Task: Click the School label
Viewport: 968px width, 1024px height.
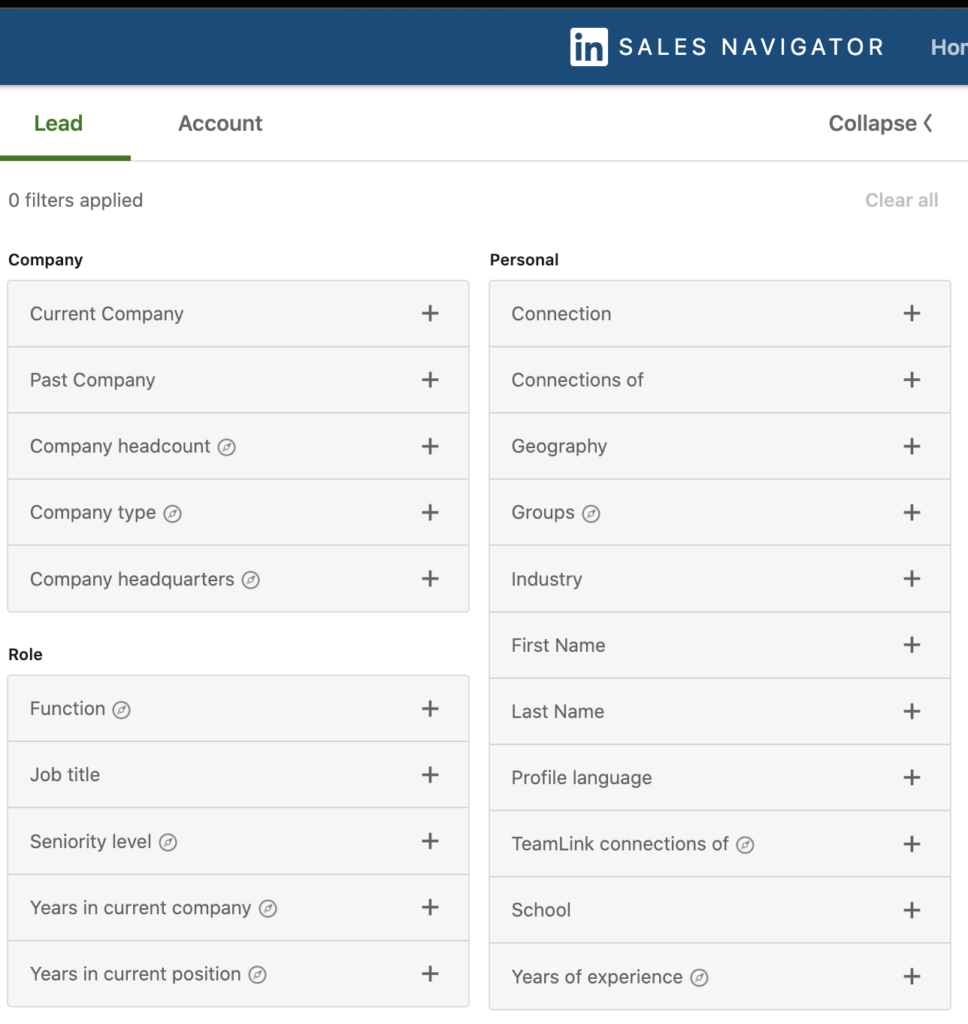Action: click(541, 910)
